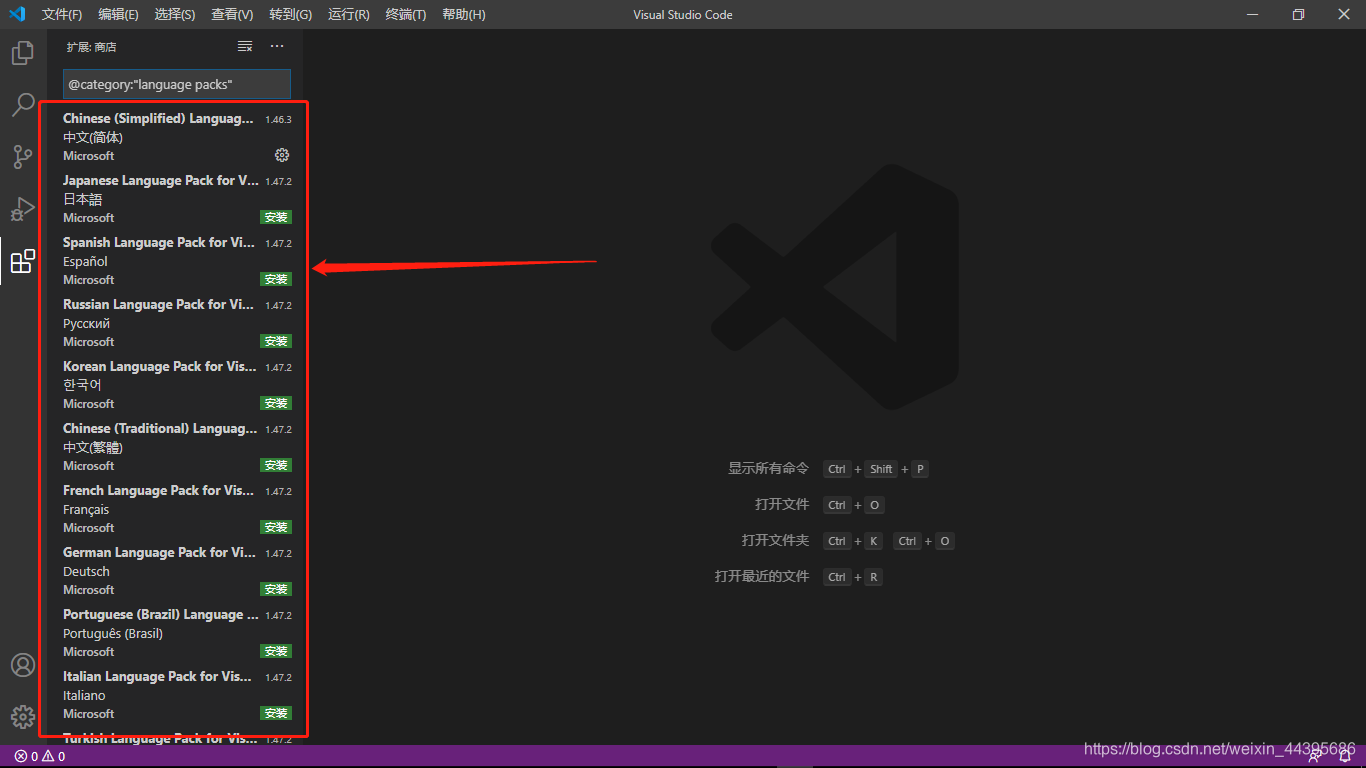Select Japanese Language Pack title
This screenshot has height=768, width=1366.
coord(161,181)
